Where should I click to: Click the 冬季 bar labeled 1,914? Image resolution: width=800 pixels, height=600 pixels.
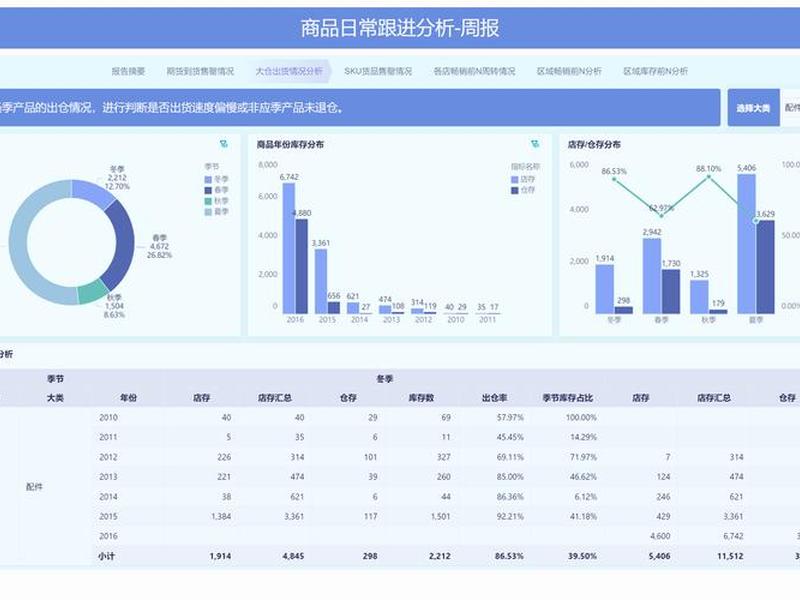click(605, 289)
